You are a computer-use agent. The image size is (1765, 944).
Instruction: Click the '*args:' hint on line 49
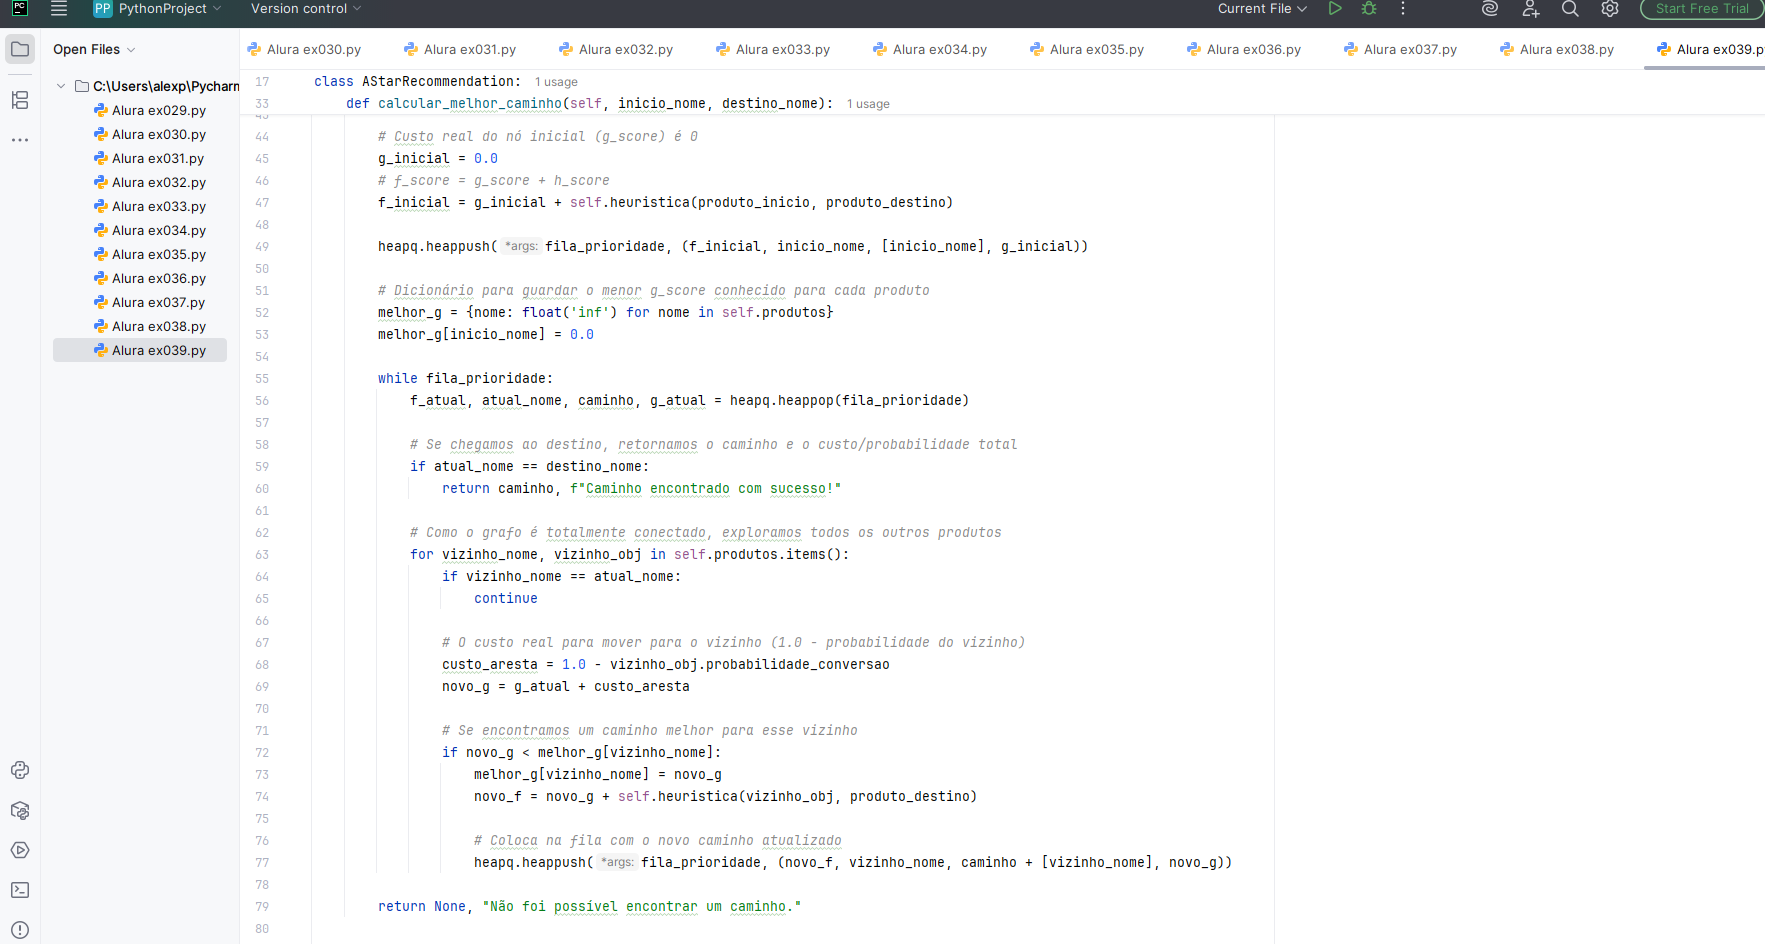(521, 246)
